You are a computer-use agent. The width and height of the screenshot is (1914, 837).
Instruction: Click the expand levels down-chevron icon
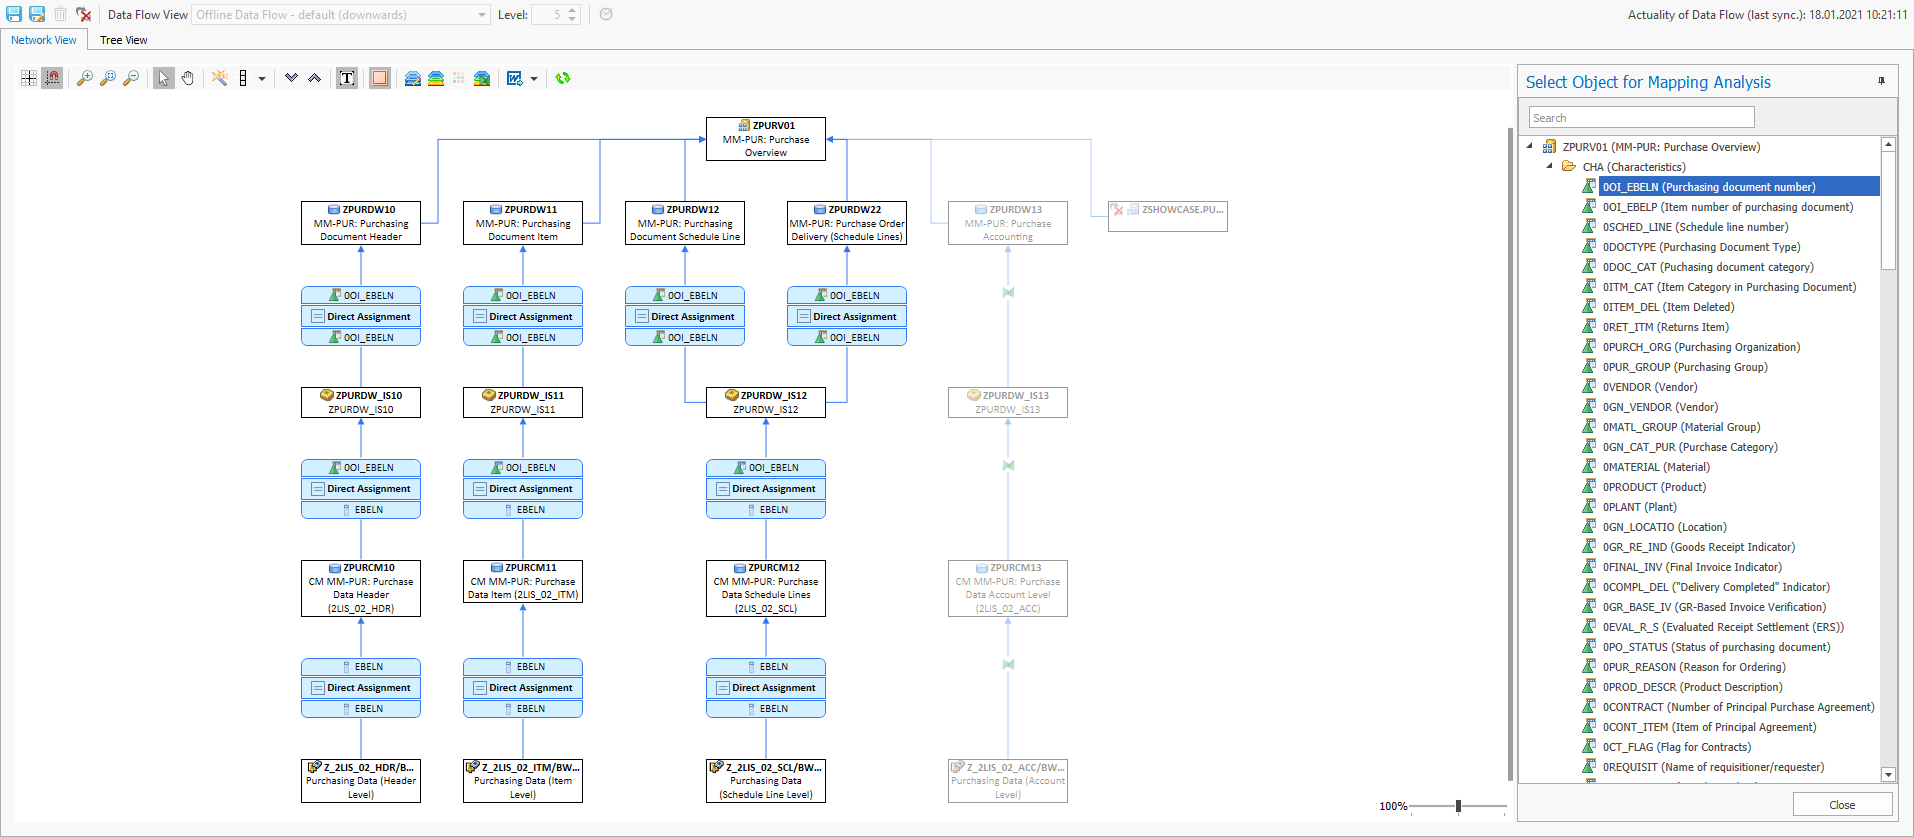tap(291, 78)
